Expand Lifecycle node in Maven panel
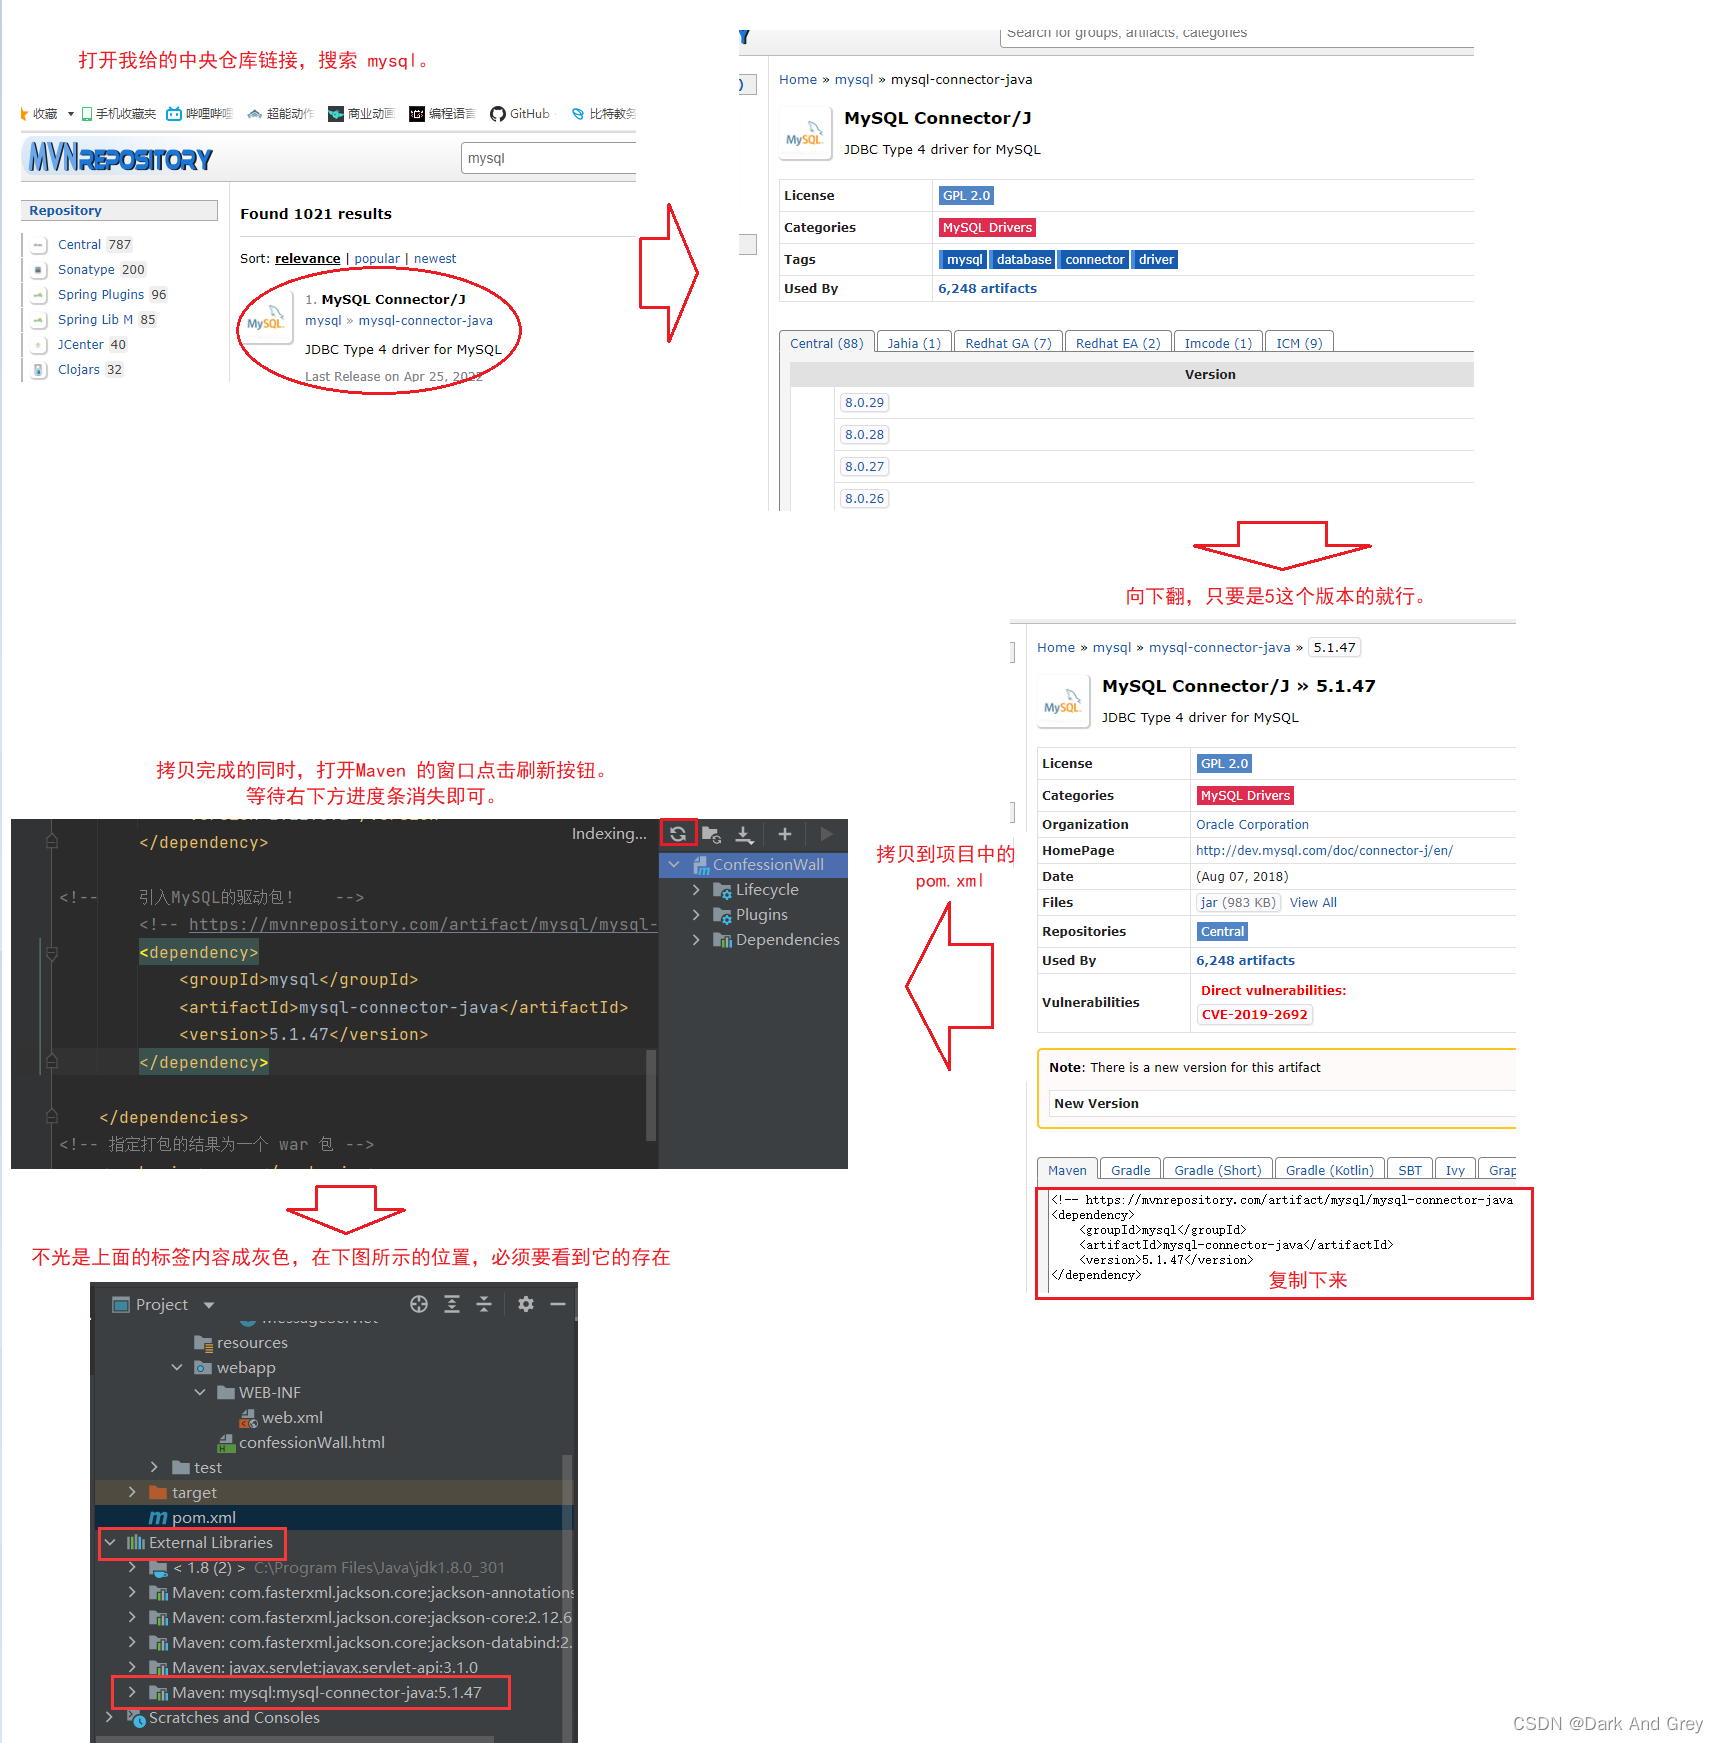The width and height of the screenshot is (1719, 1743). point(696,889)
